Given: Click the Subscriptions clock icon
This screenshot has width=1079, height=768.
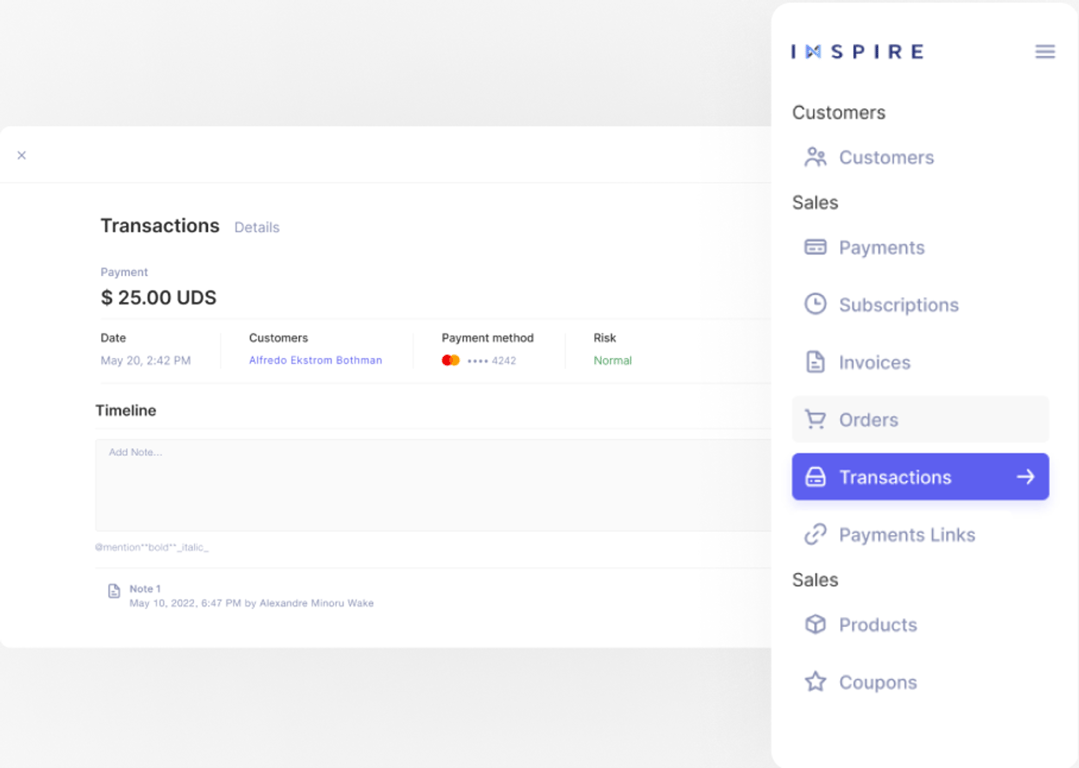Looking at the screenshot, I should pos(815,304).
